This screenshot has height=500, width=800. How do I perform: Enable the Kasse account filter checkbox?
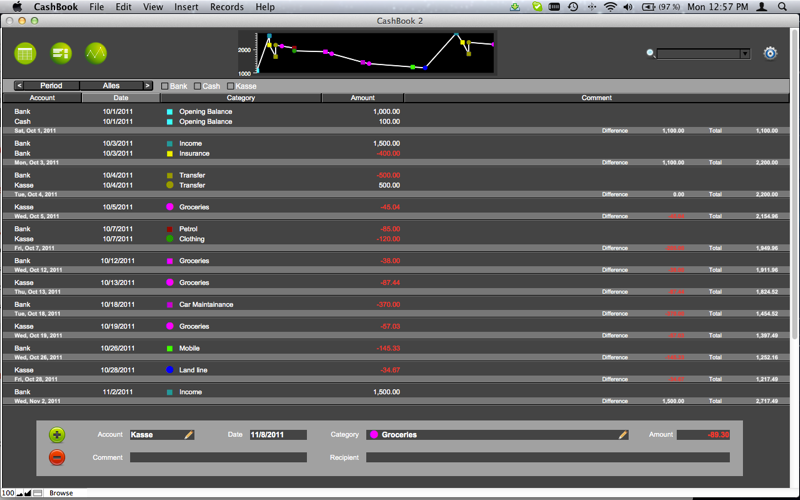click(x=231, y=86)
